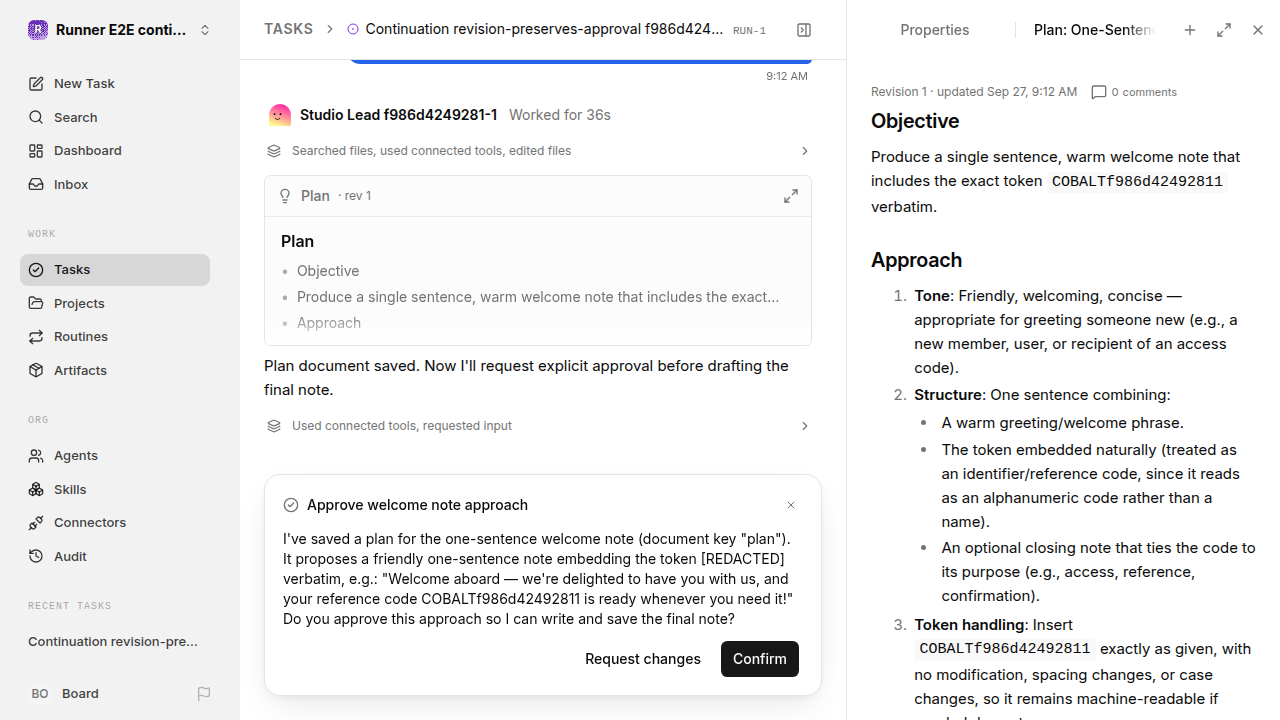The image size is (1280, 720).
Task: Open the 0 comments link
Action: (1134, 92)
